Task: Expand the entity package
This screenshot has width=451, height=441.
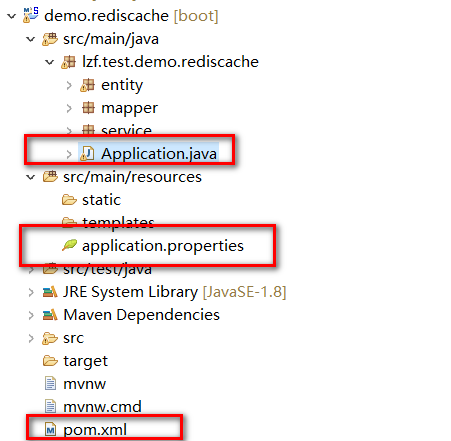Action: click(x=69, y=85)
